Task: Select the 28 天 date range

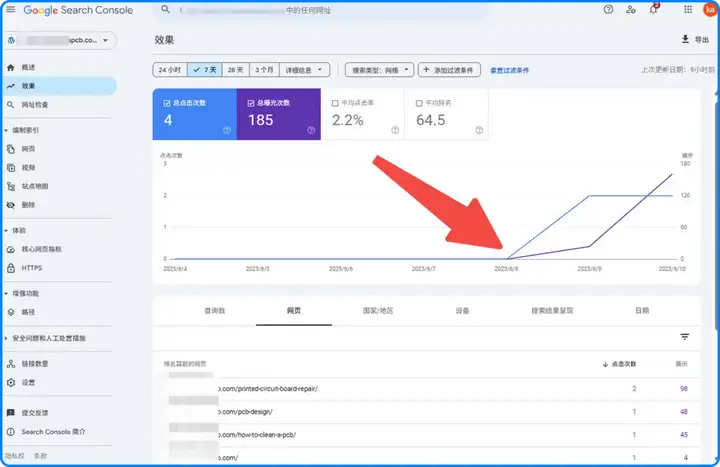Action: 236,70
